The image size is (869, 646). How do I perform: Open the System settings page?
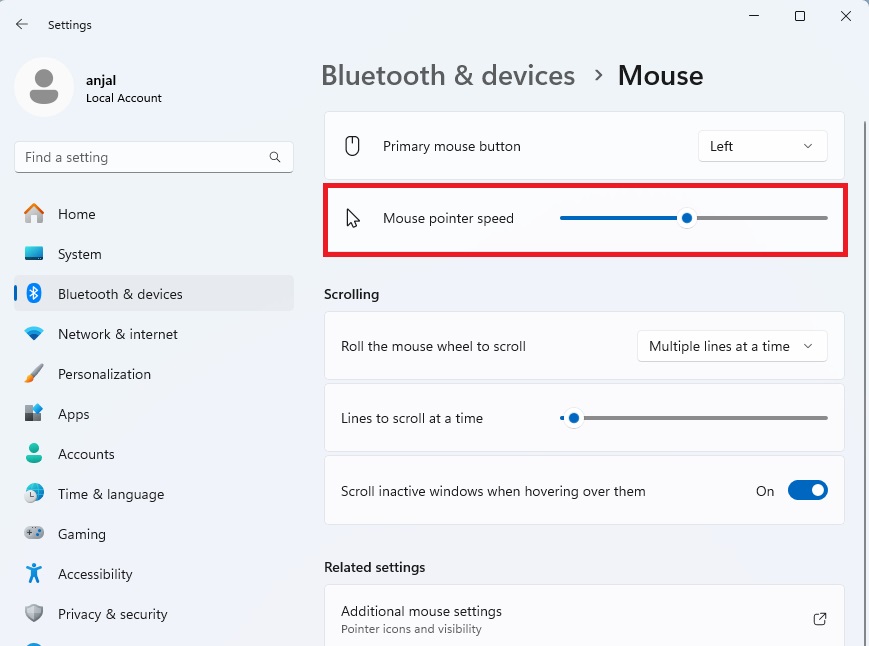pyautogui.click(x=154, y=254)
